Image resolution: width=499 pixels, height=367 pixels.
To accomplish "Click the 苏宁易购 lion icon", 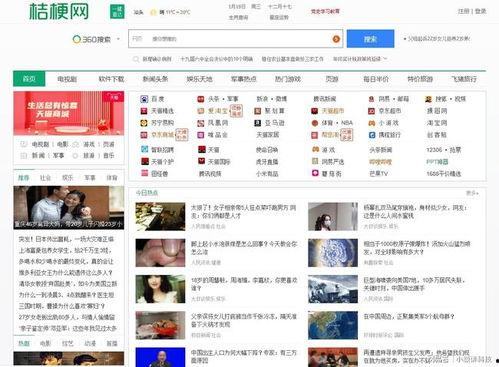I will pyautogui.click(x=144, y=123).
